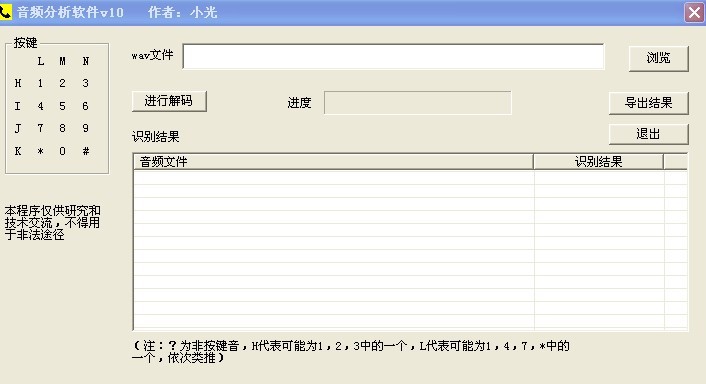Click keypad digit 3
This screenshot has width=706, height=384.
[x=86, y=83]
